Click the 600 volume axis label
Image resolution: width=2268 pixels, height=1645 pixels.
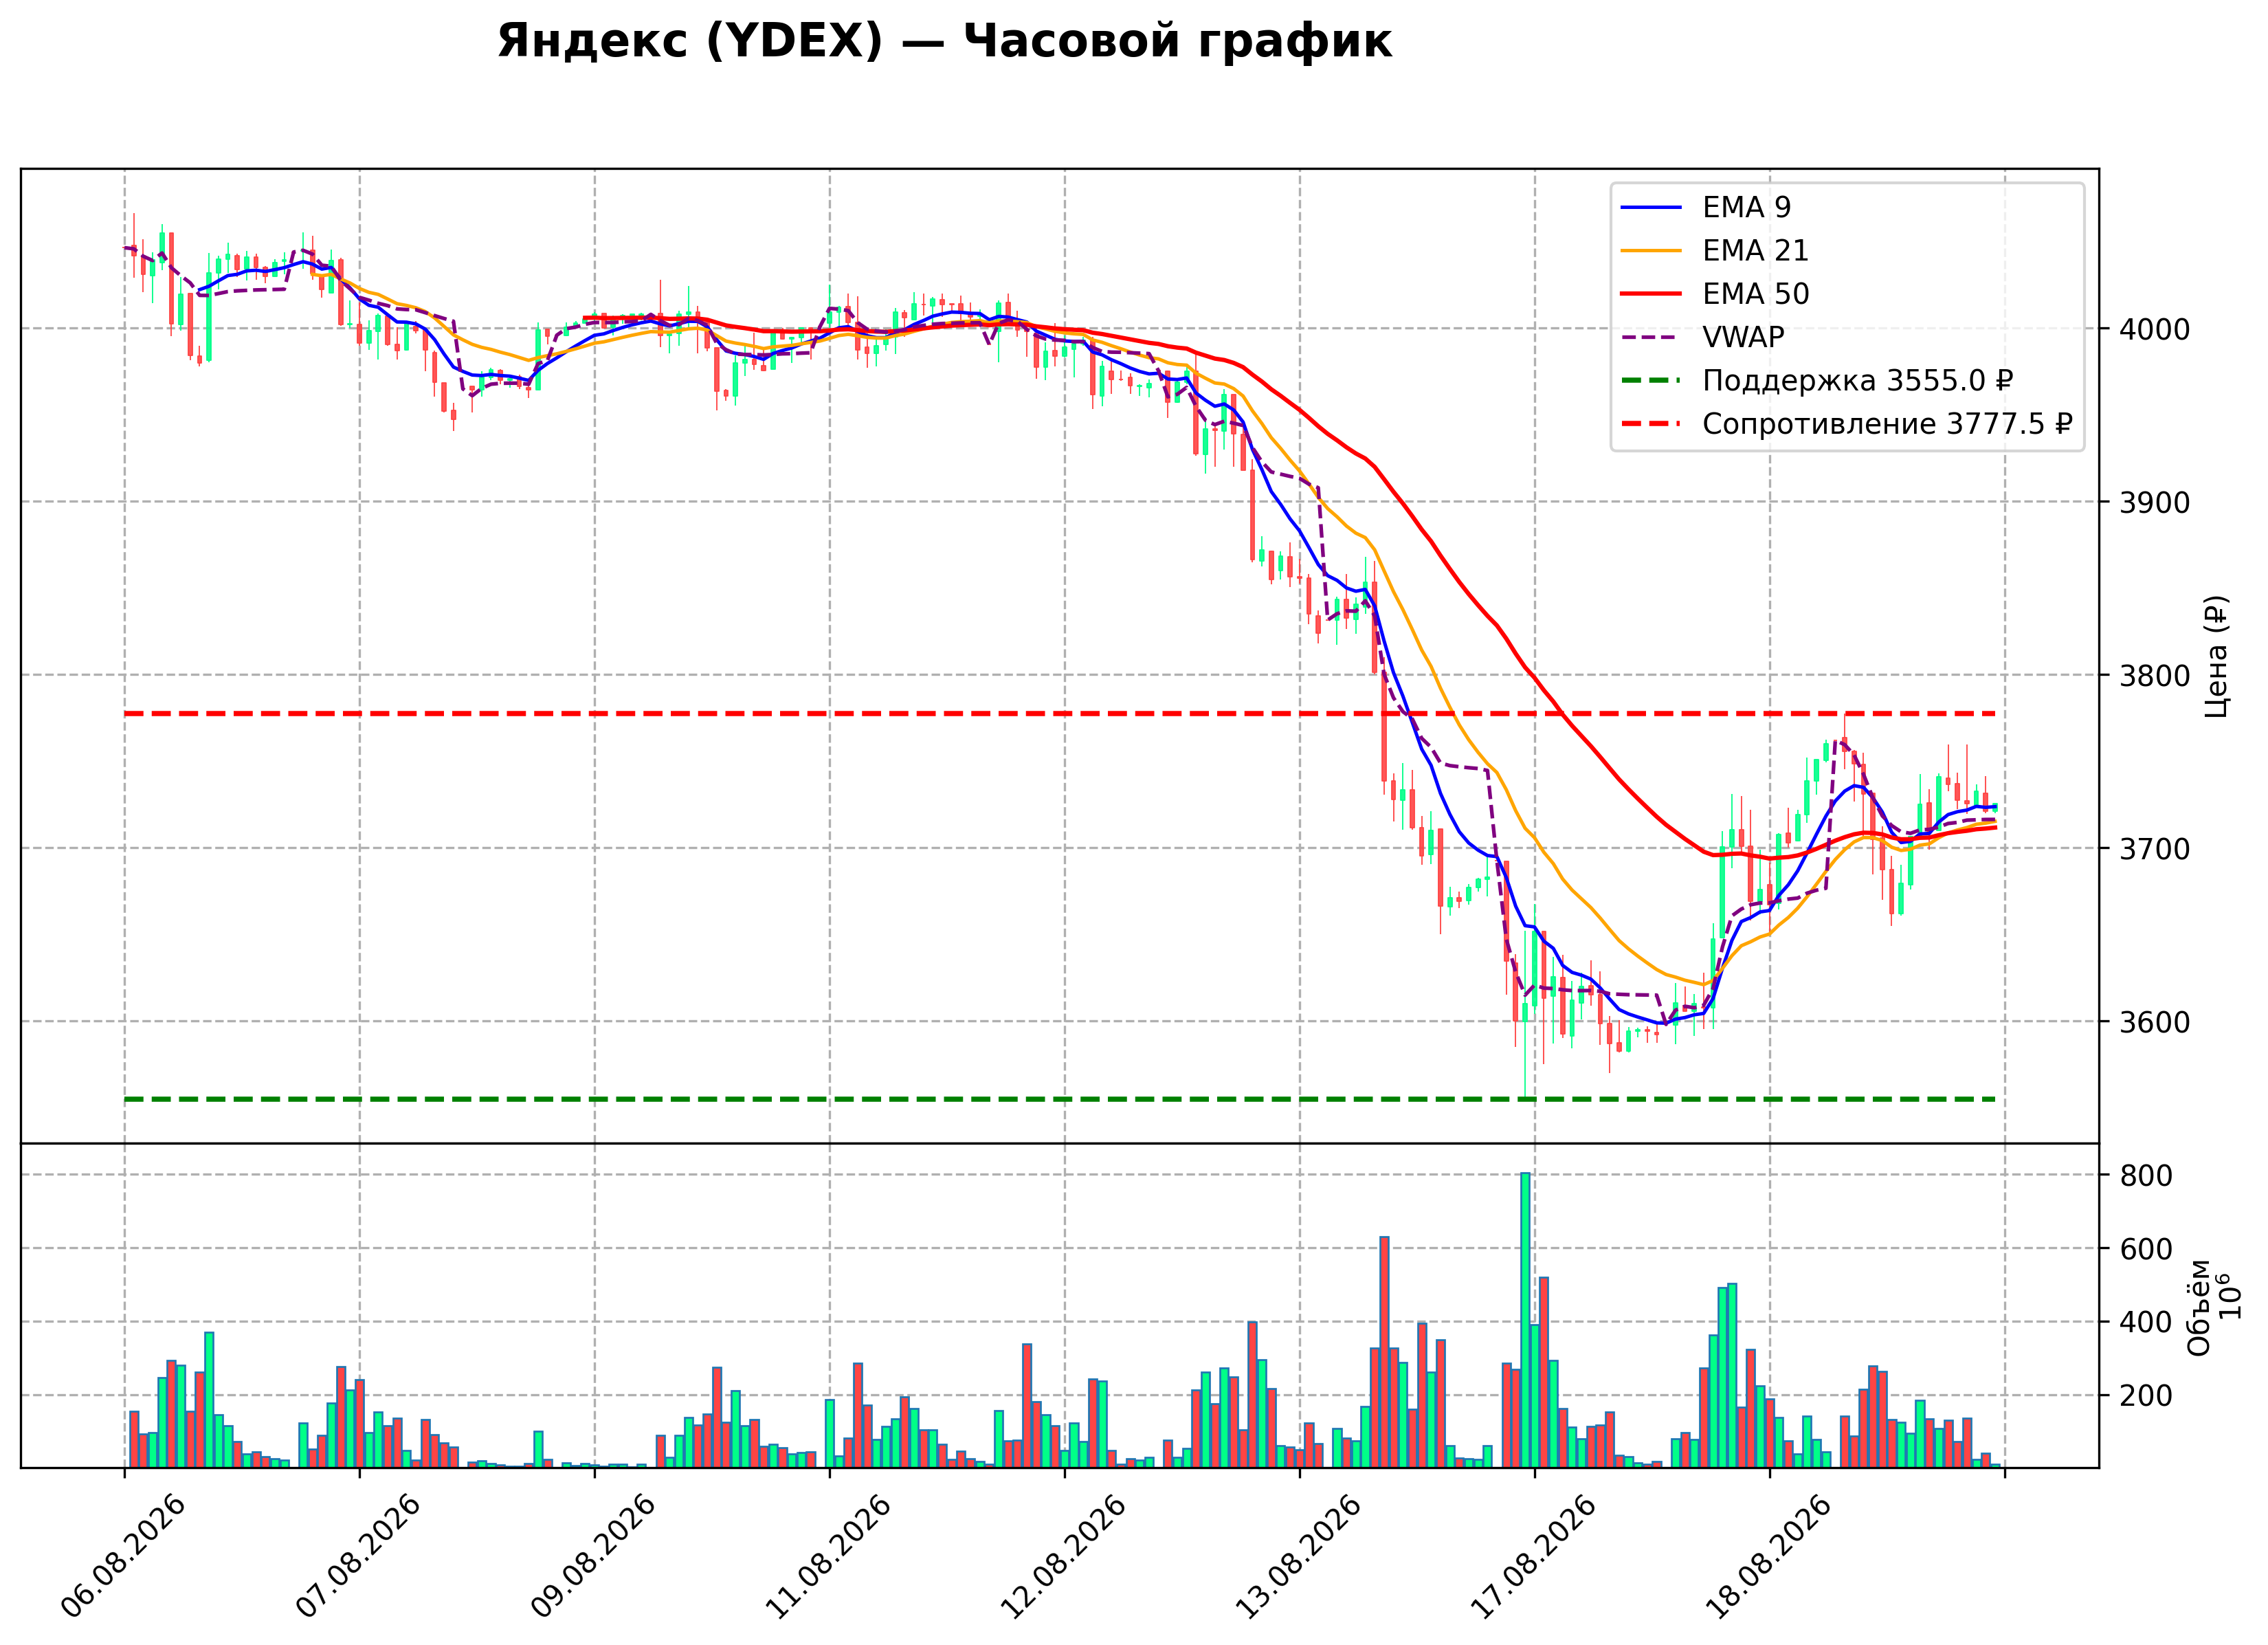[x=2145, y=1249]
